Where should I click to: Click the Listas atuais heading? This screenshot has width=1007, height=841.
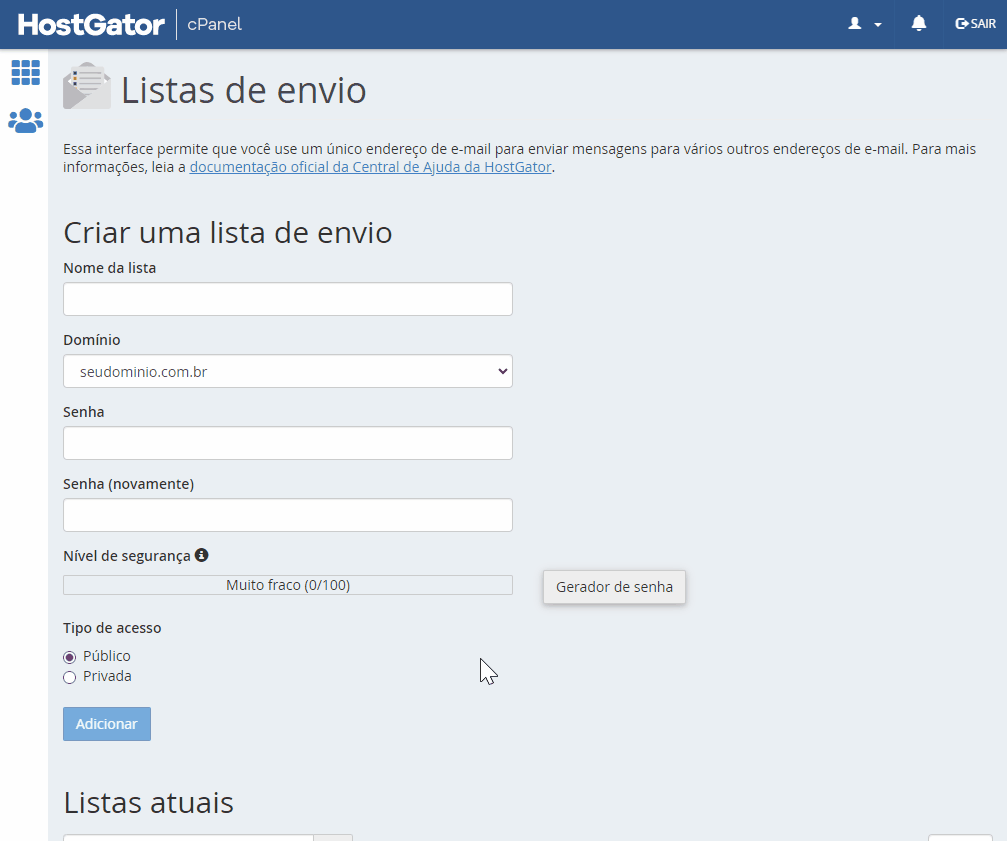[148, 802]
